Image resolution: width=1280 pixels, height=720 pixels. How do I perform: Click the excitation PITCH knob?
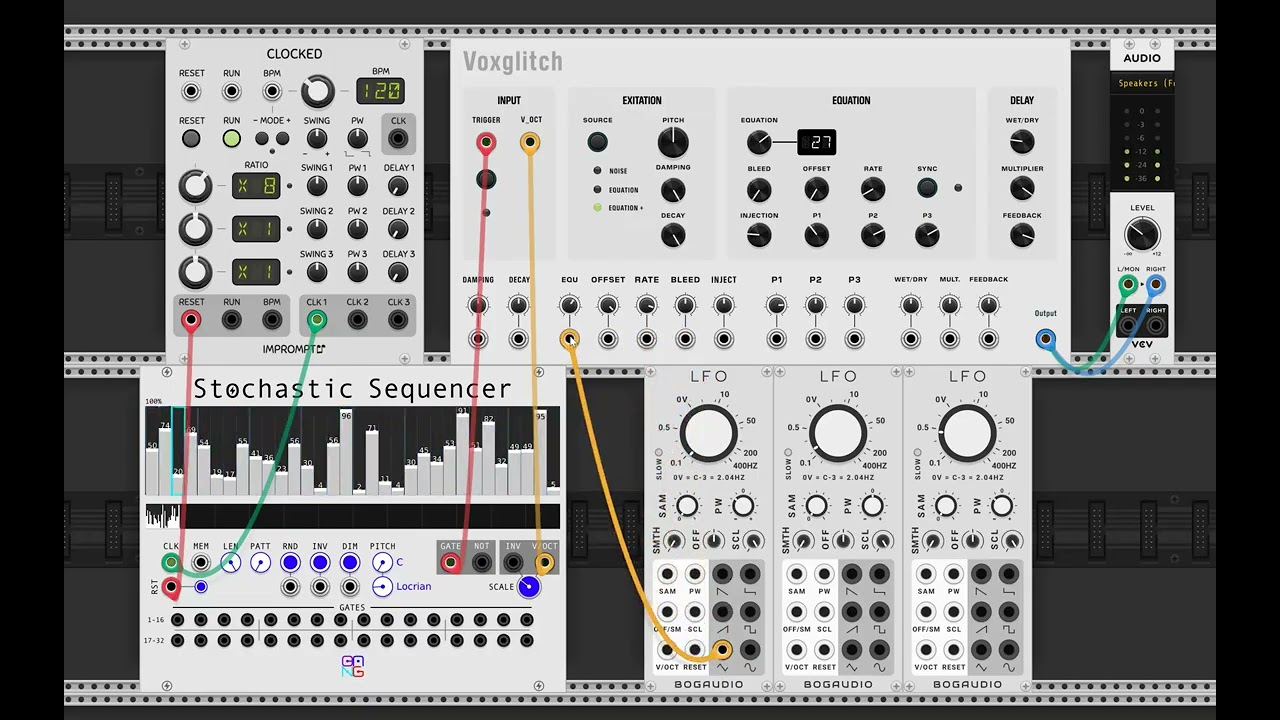pyautogui.click(x=673, y=143)
